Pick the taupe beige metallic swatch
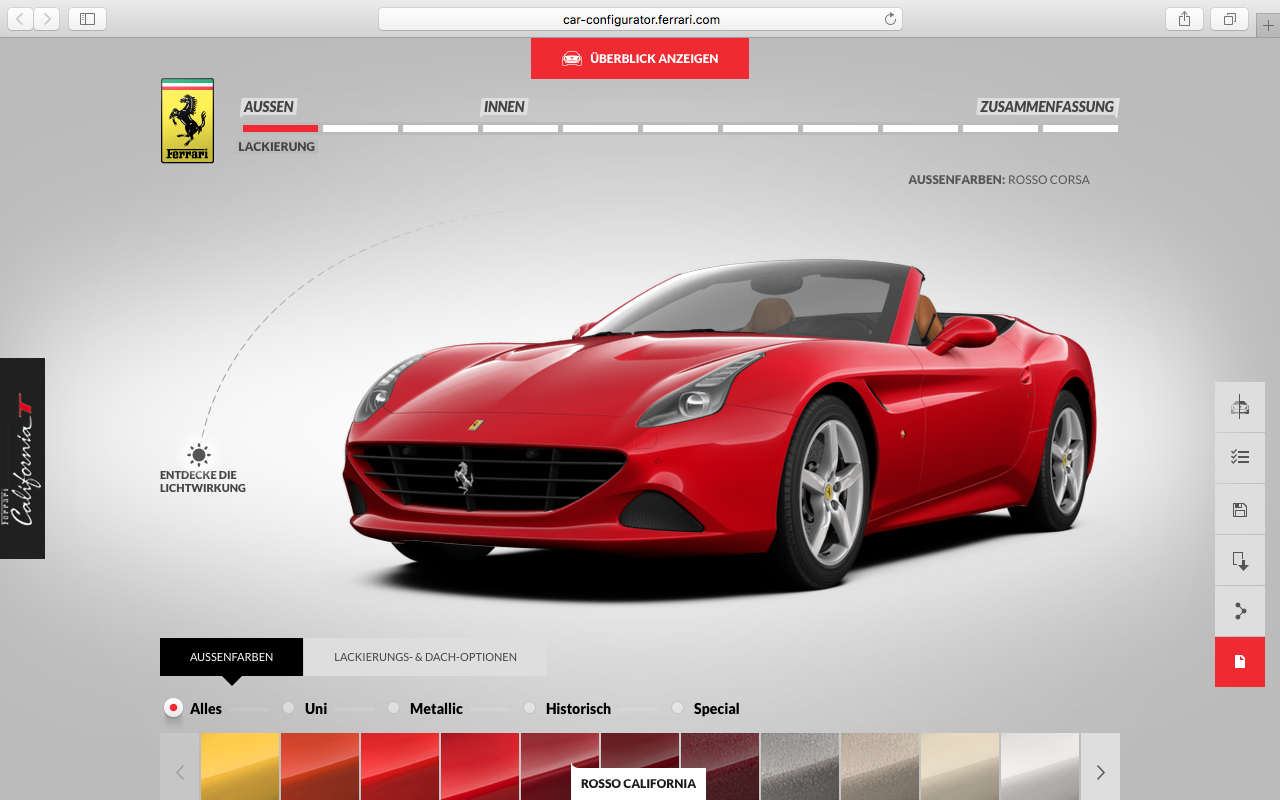The image size is (1280, 800). 880,766
